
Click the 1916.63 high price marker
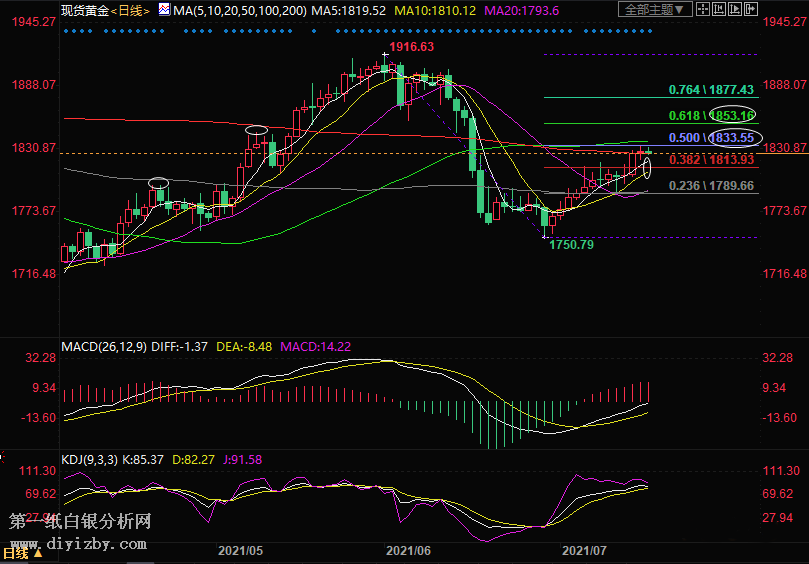(412, 47)
